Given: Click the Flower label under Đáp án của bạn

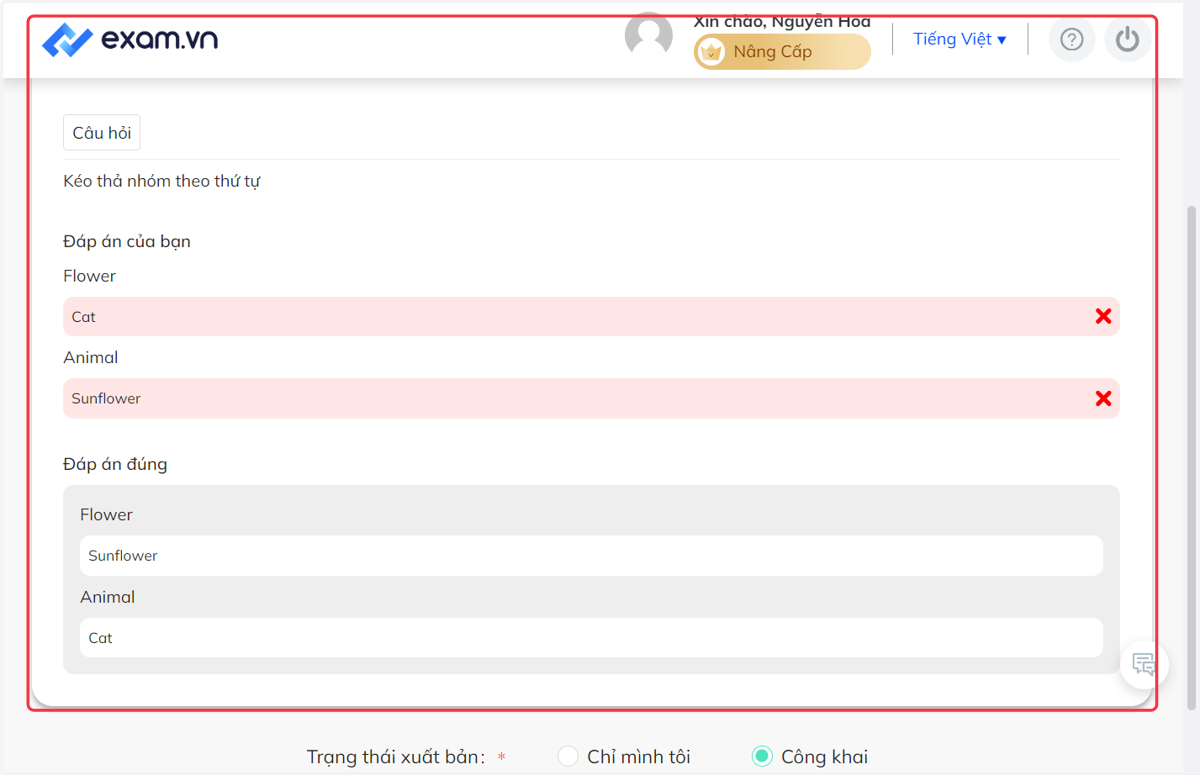Looking at the screenshot, I should 89,276.
